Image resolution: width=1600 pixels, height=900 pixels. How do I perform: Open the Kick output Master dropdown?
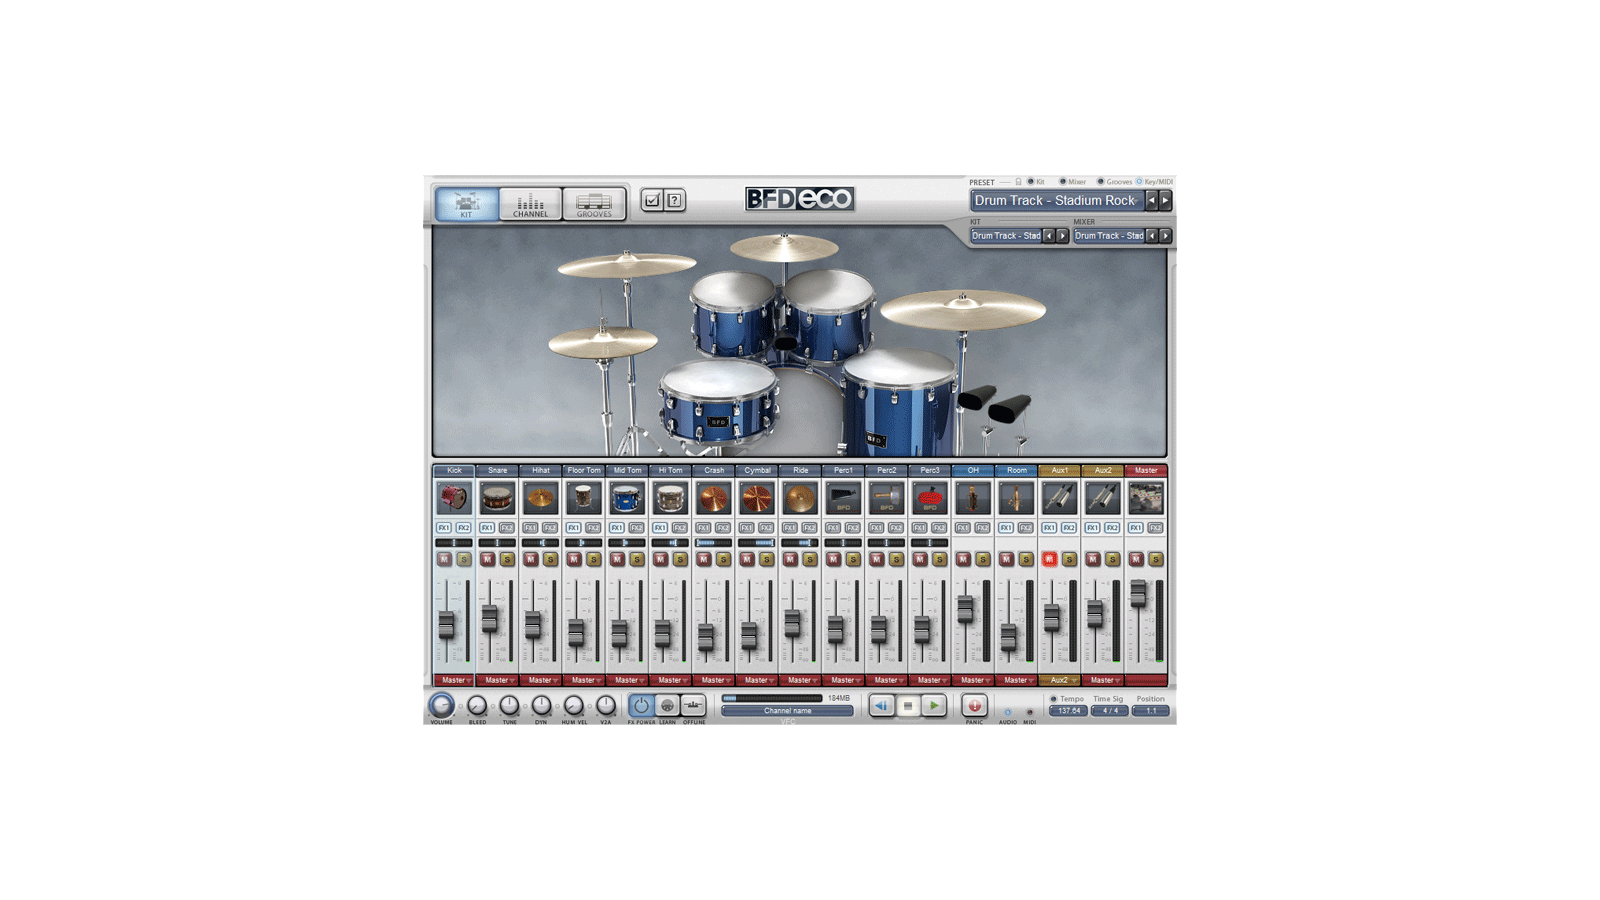454,680
